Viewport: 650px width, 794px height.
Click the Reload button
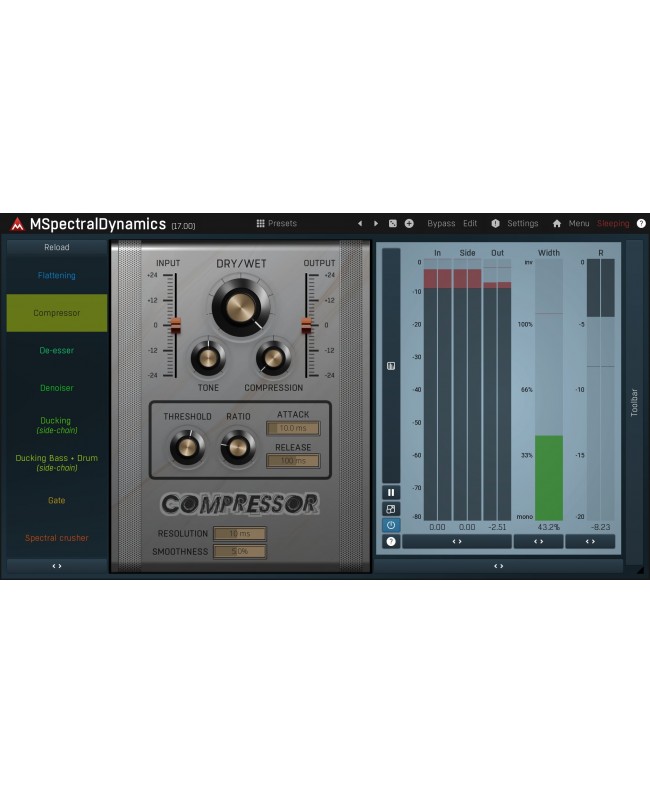(x=57, y=247)
